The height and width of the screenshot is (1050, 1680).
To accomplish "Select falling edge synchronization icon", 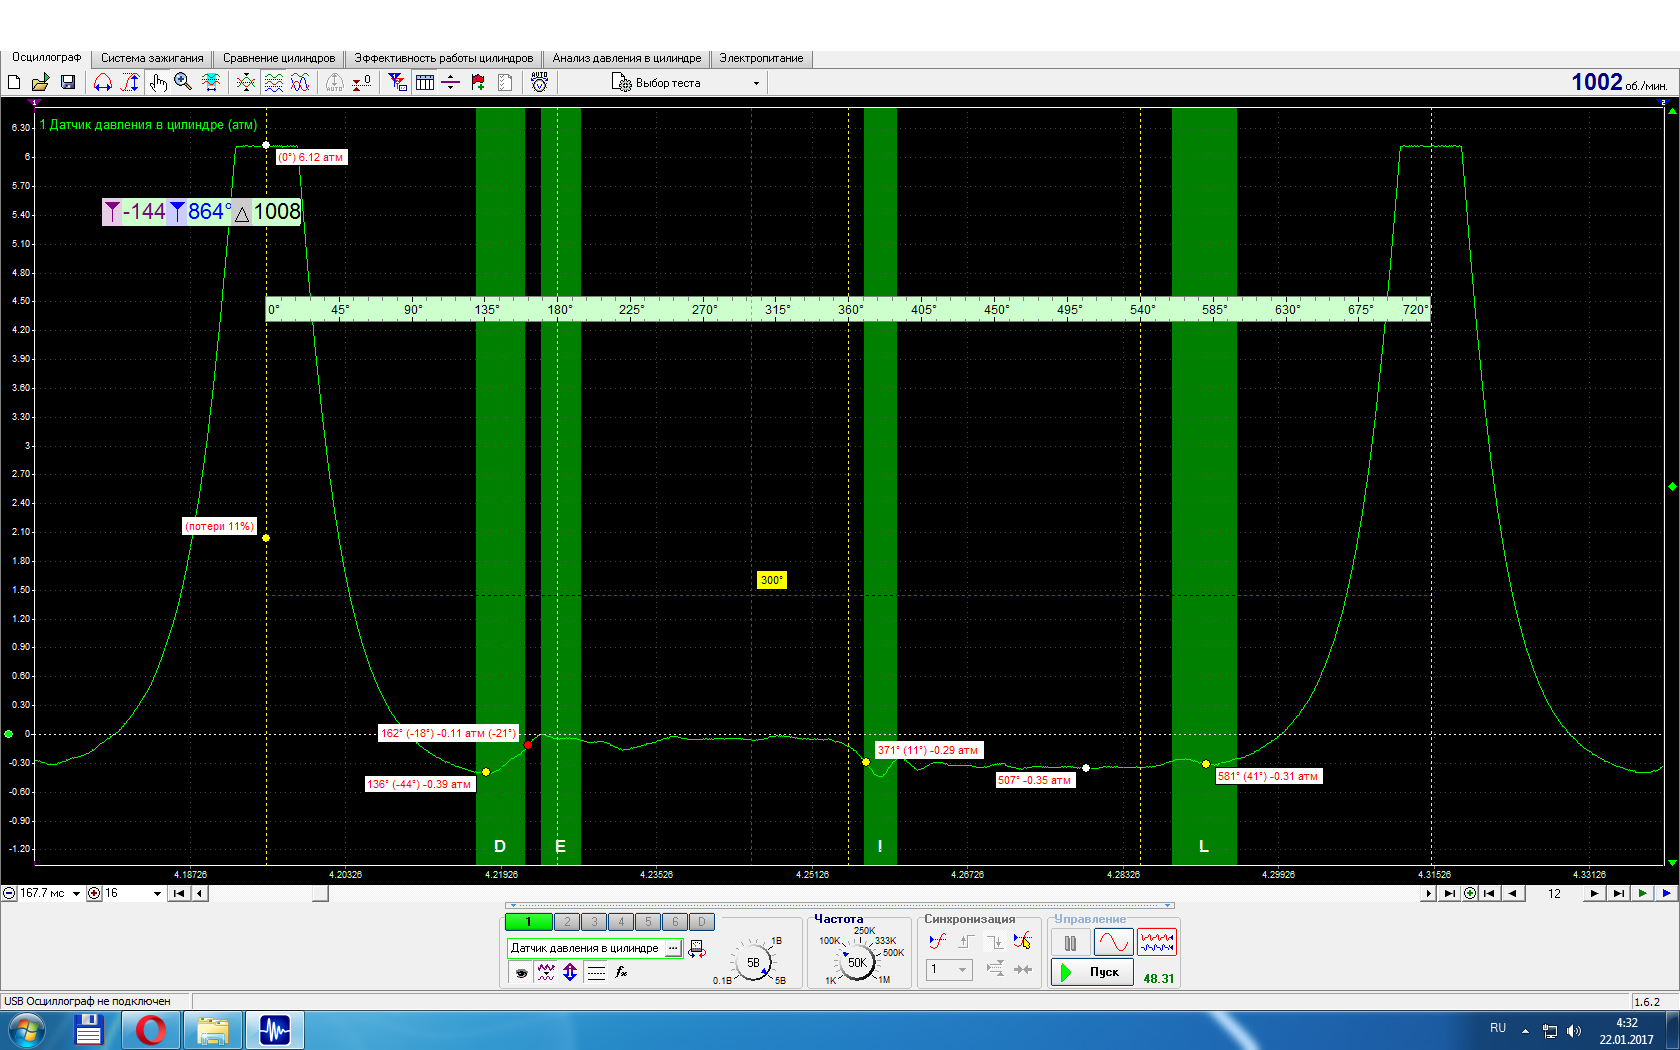I will pyautogui.click(x=995, y=941).
